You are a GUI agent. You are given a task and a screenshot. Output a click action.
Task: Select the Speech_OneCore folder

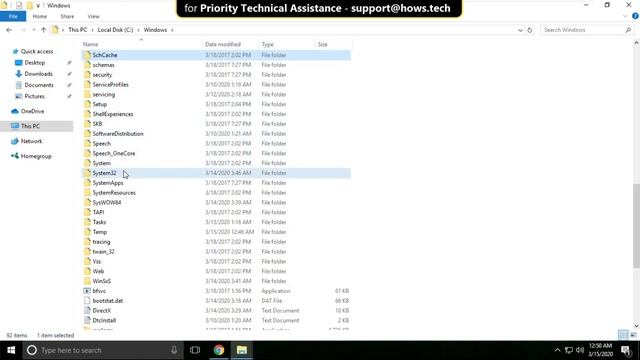pyautogui.click(x=113, y=153)
